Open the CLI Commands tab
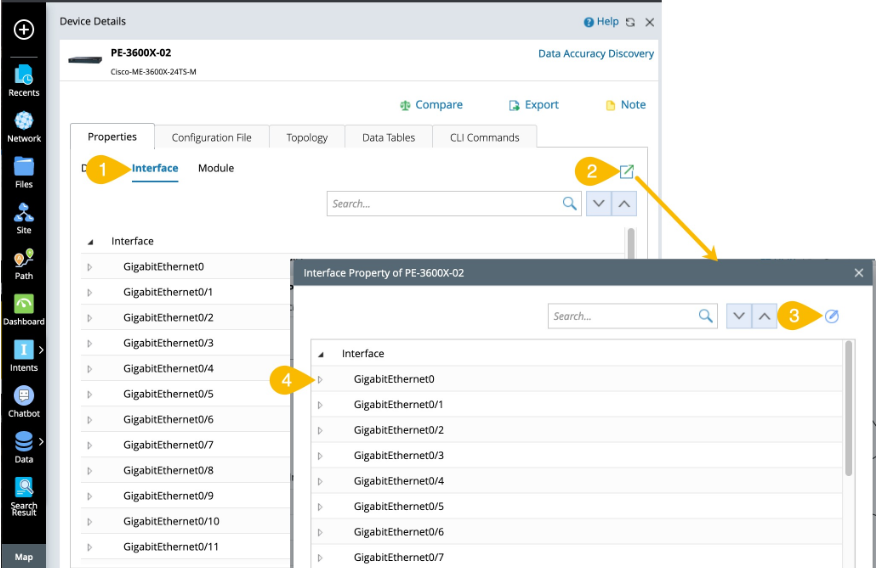This screenshot has height=568, width=879. point(484,137)
